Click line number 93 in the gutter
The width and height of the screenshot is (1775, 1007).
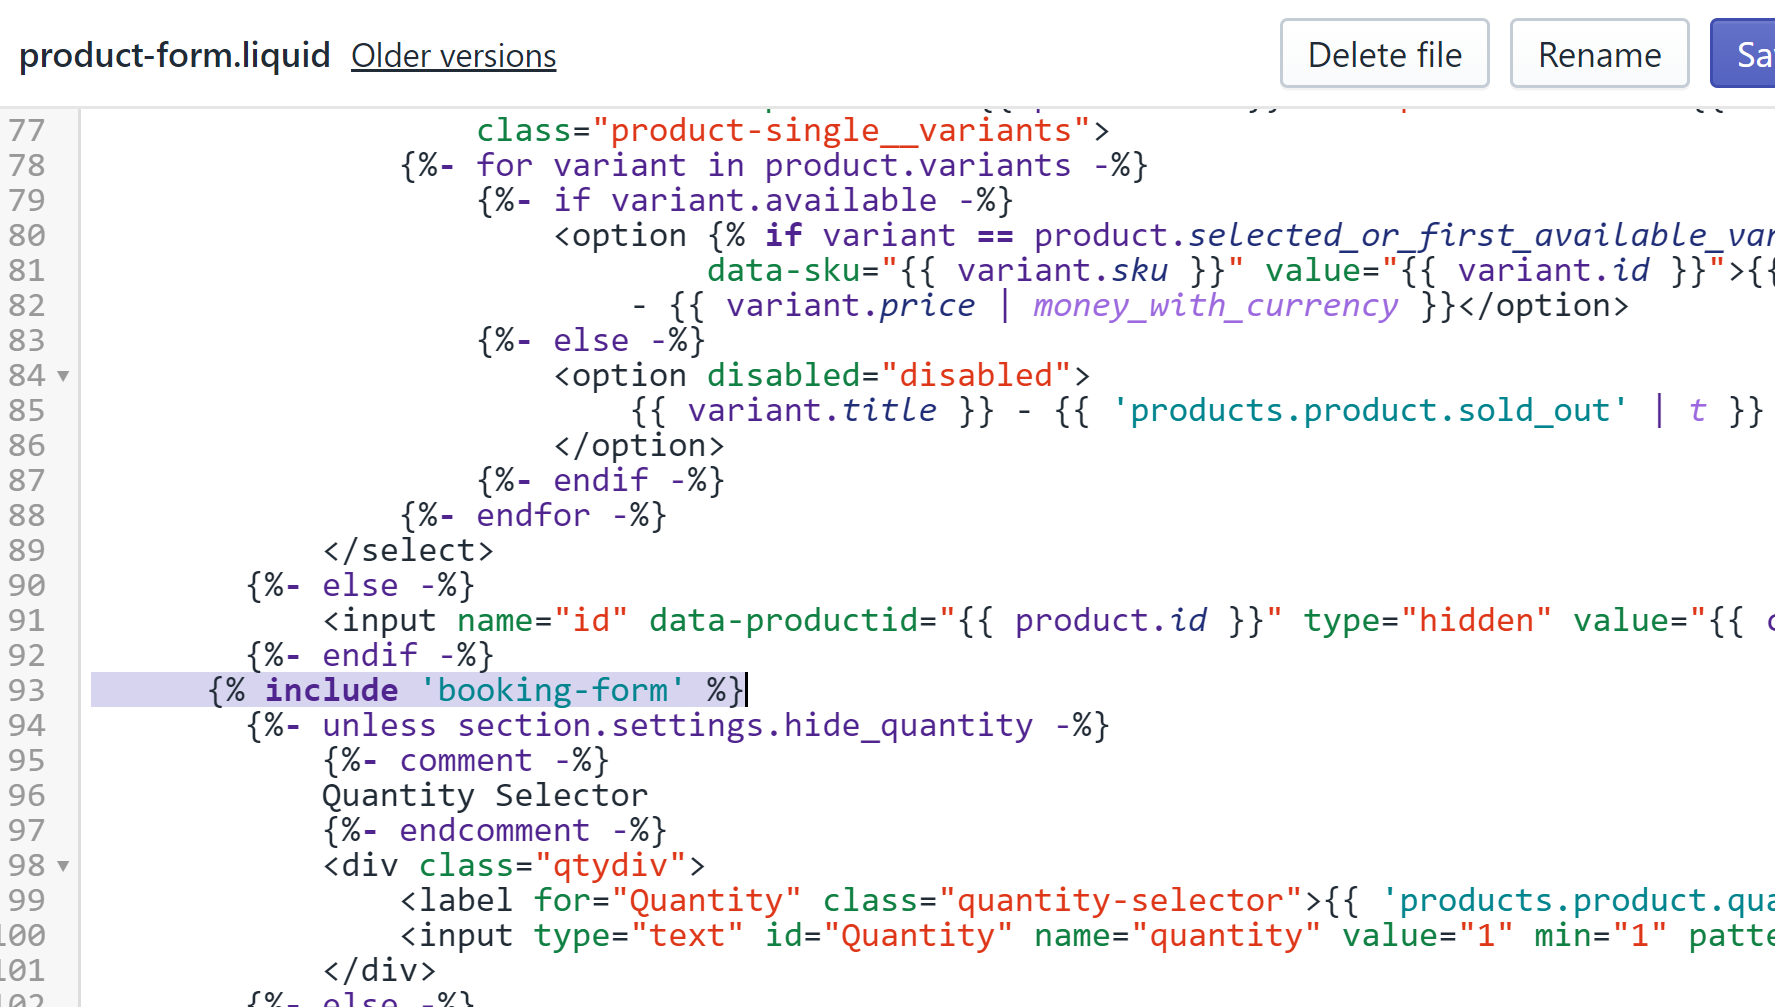(x=27, y=690)
